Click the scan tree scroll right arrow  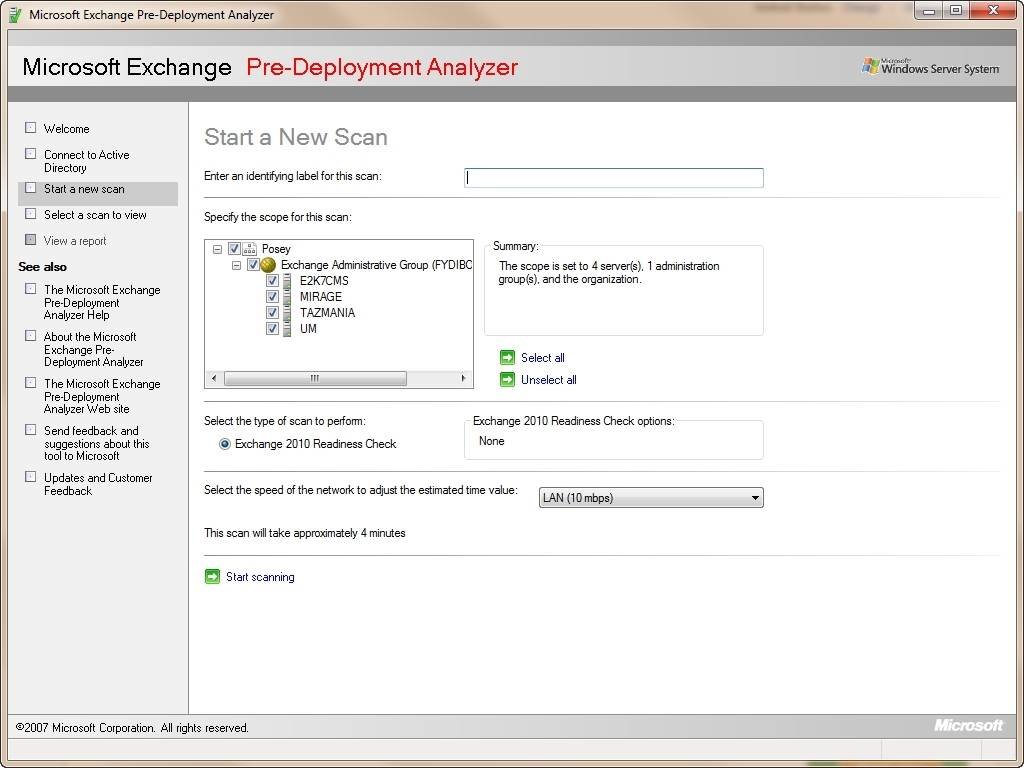(x=463, y=378)
